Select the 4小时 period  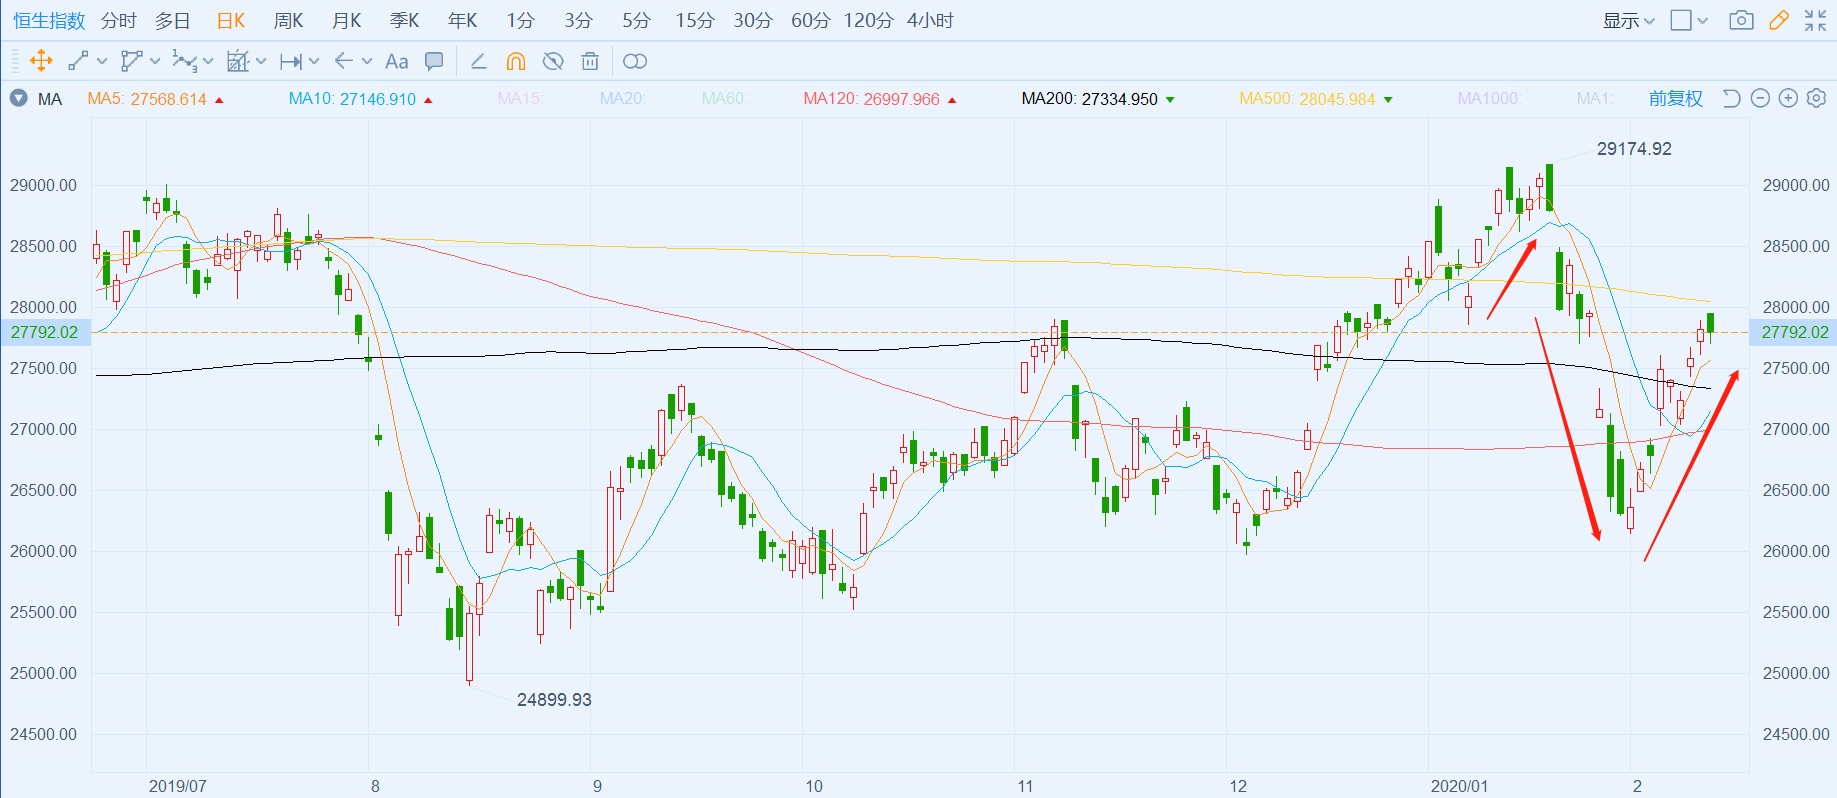pos(930,20)
